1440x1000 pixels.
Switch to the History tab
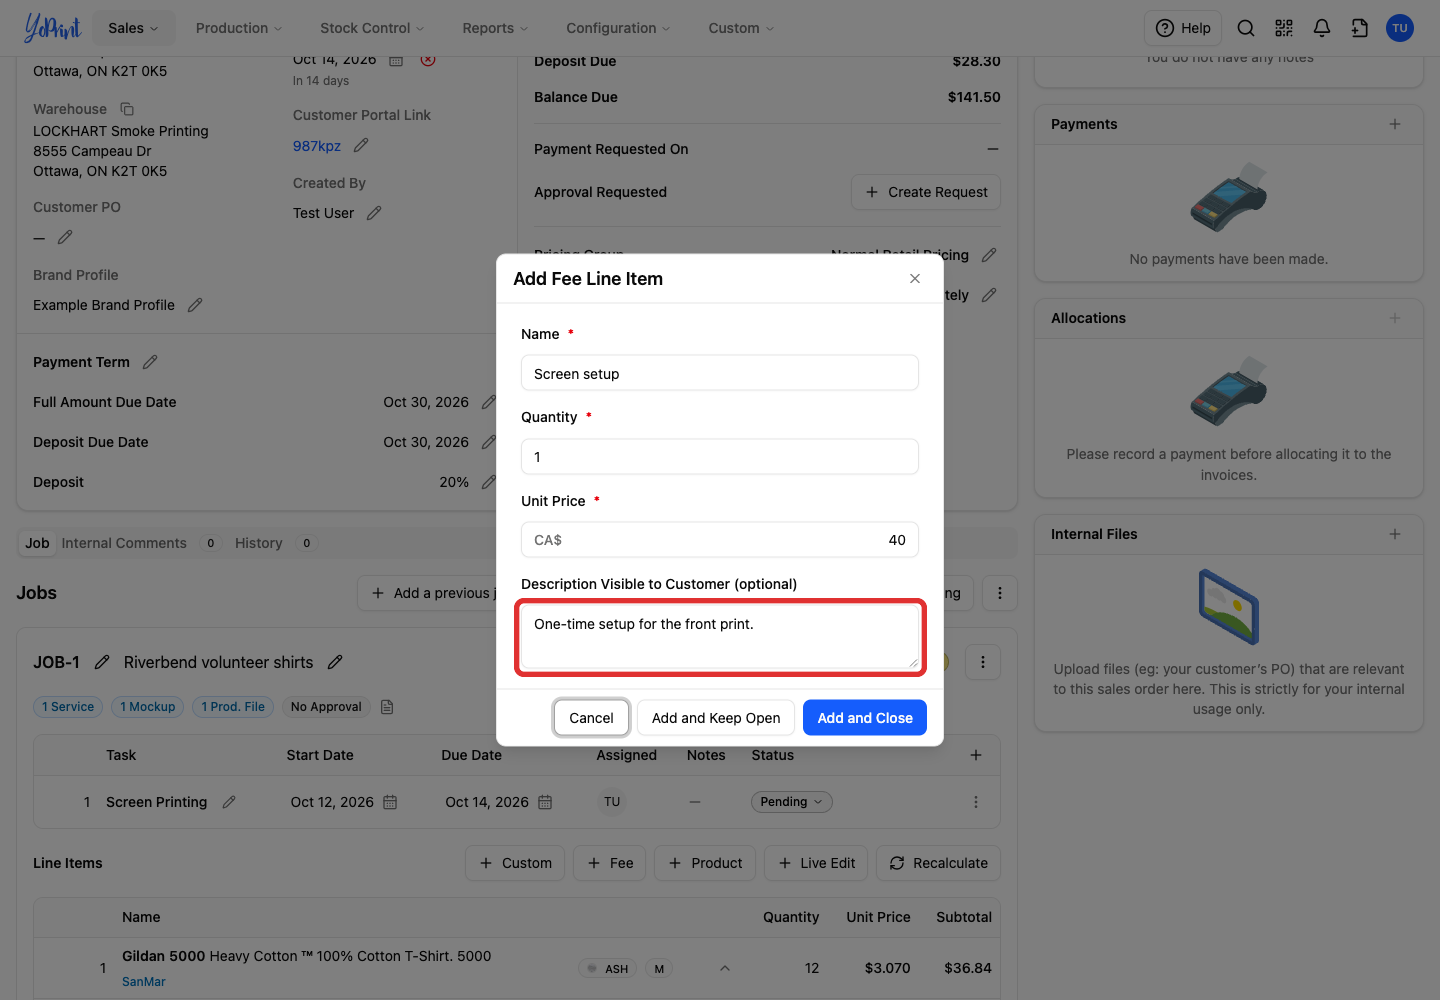(259, 543)
